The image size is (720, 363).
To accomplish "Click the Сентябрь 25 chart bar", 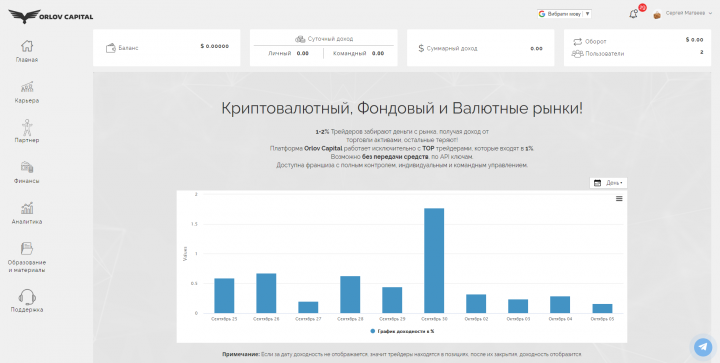I will pos(224,296).
